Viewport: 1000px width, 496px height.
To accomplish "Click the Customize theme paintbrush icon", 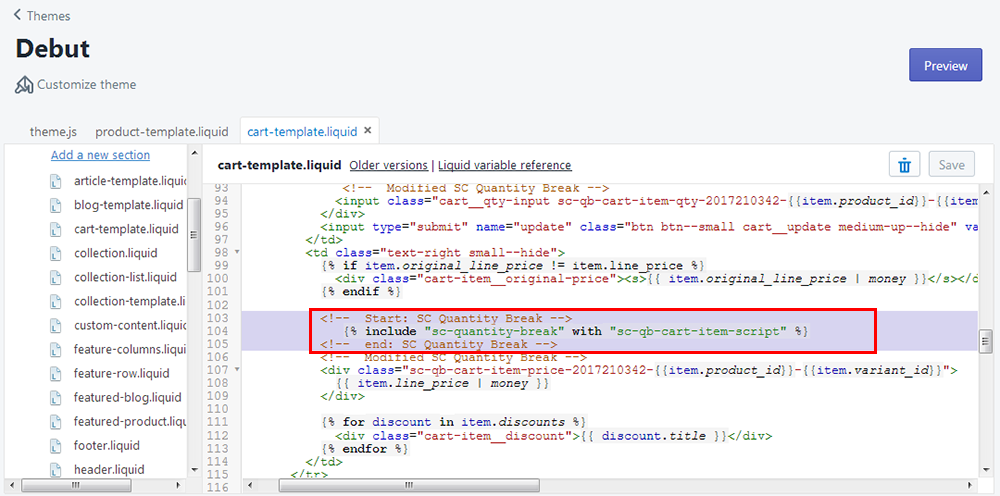I will pyautogui.click(x=25, y=85).
